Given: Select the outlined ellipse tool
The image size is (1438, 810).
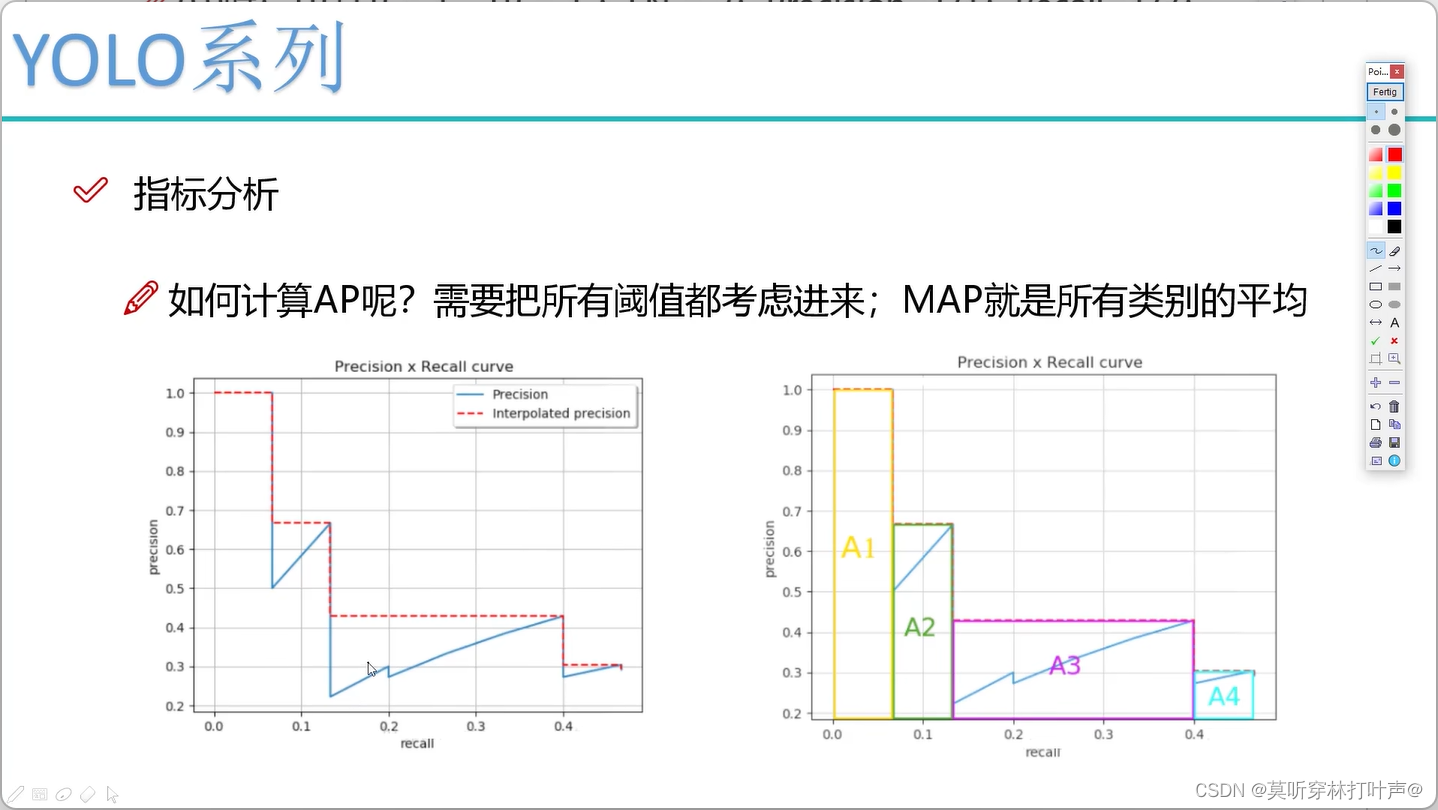Looking at the screenshot, I should click(1376, 304).
